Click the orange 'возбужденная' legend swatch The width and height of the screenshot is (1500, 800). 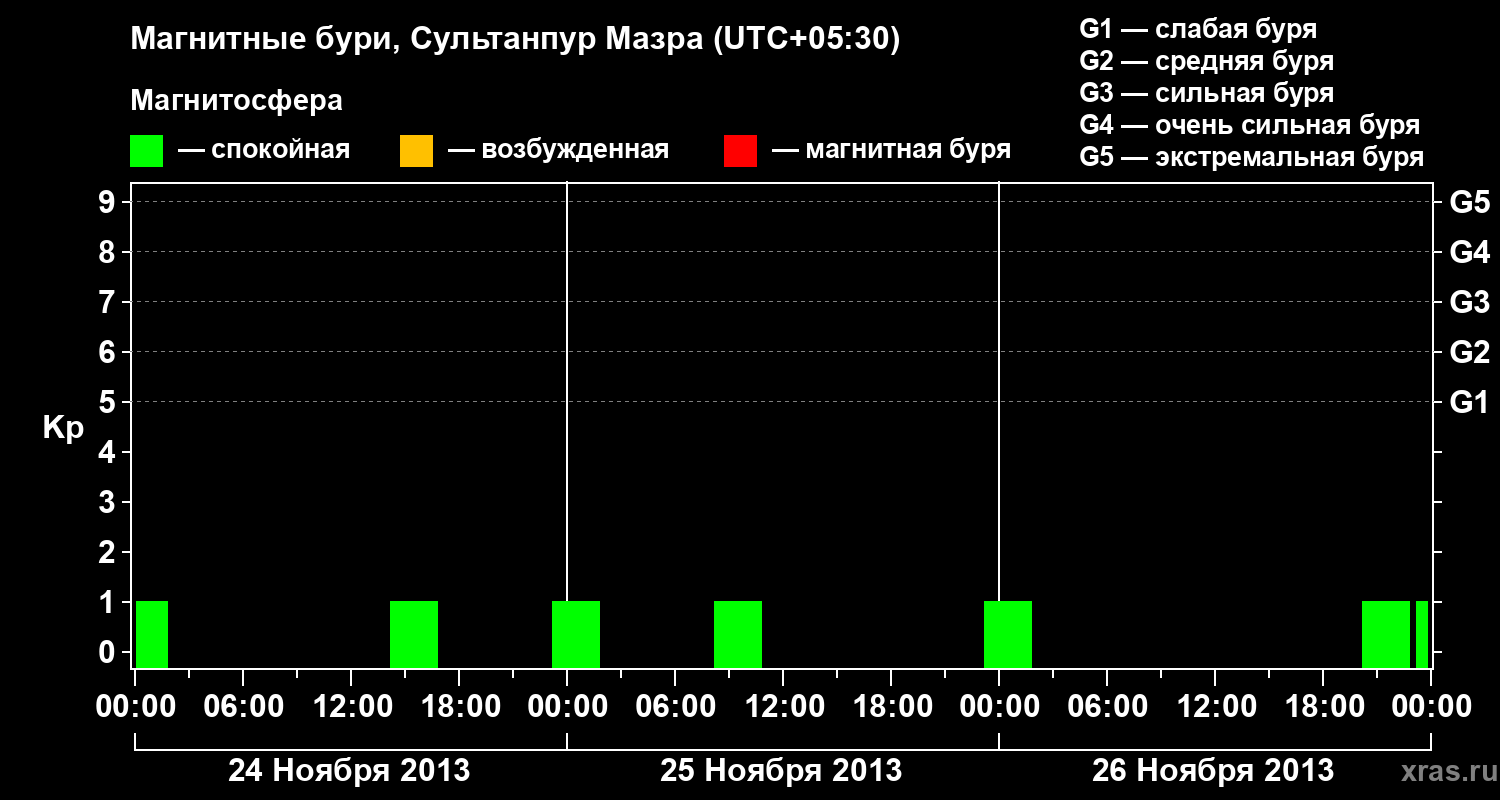tap(416, 151)
